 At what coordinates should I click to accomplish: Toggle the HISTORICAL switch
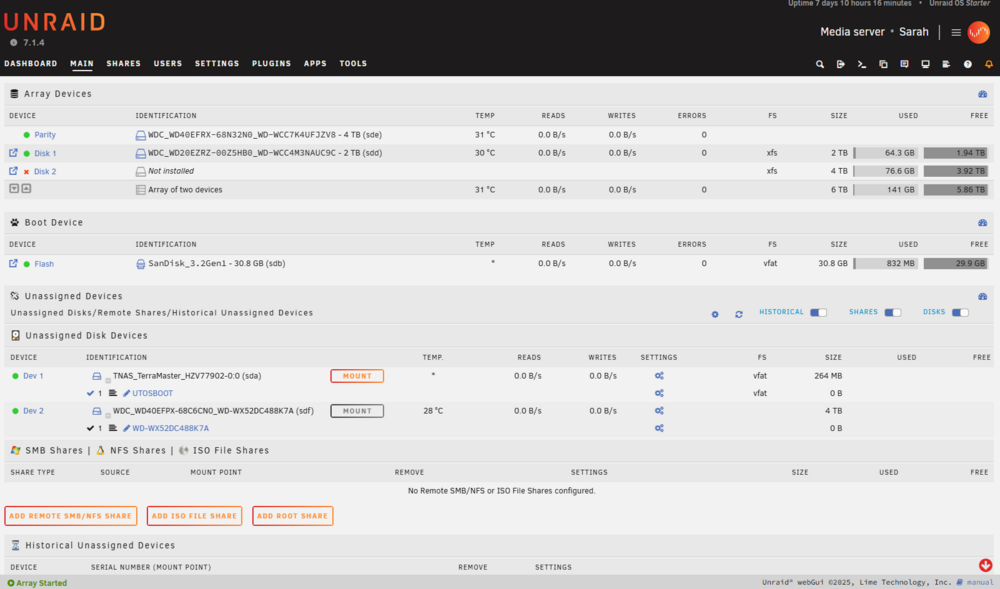click(818, 312)
